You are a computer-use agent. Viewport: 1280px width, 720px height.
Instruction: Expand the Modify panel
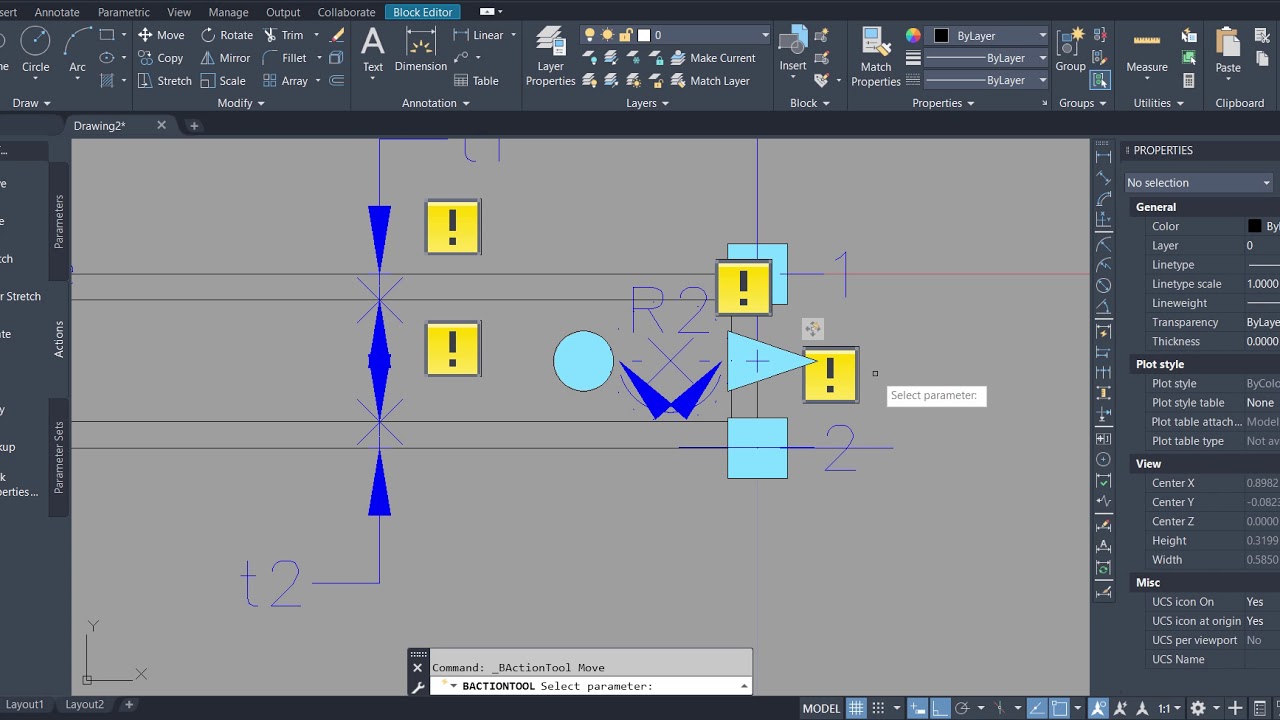tap(241, 103)
